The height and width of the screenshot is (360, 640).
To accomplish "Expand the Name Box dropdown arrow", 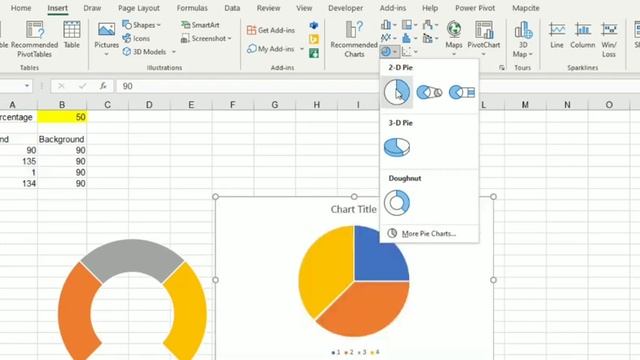I will [27, 86].
